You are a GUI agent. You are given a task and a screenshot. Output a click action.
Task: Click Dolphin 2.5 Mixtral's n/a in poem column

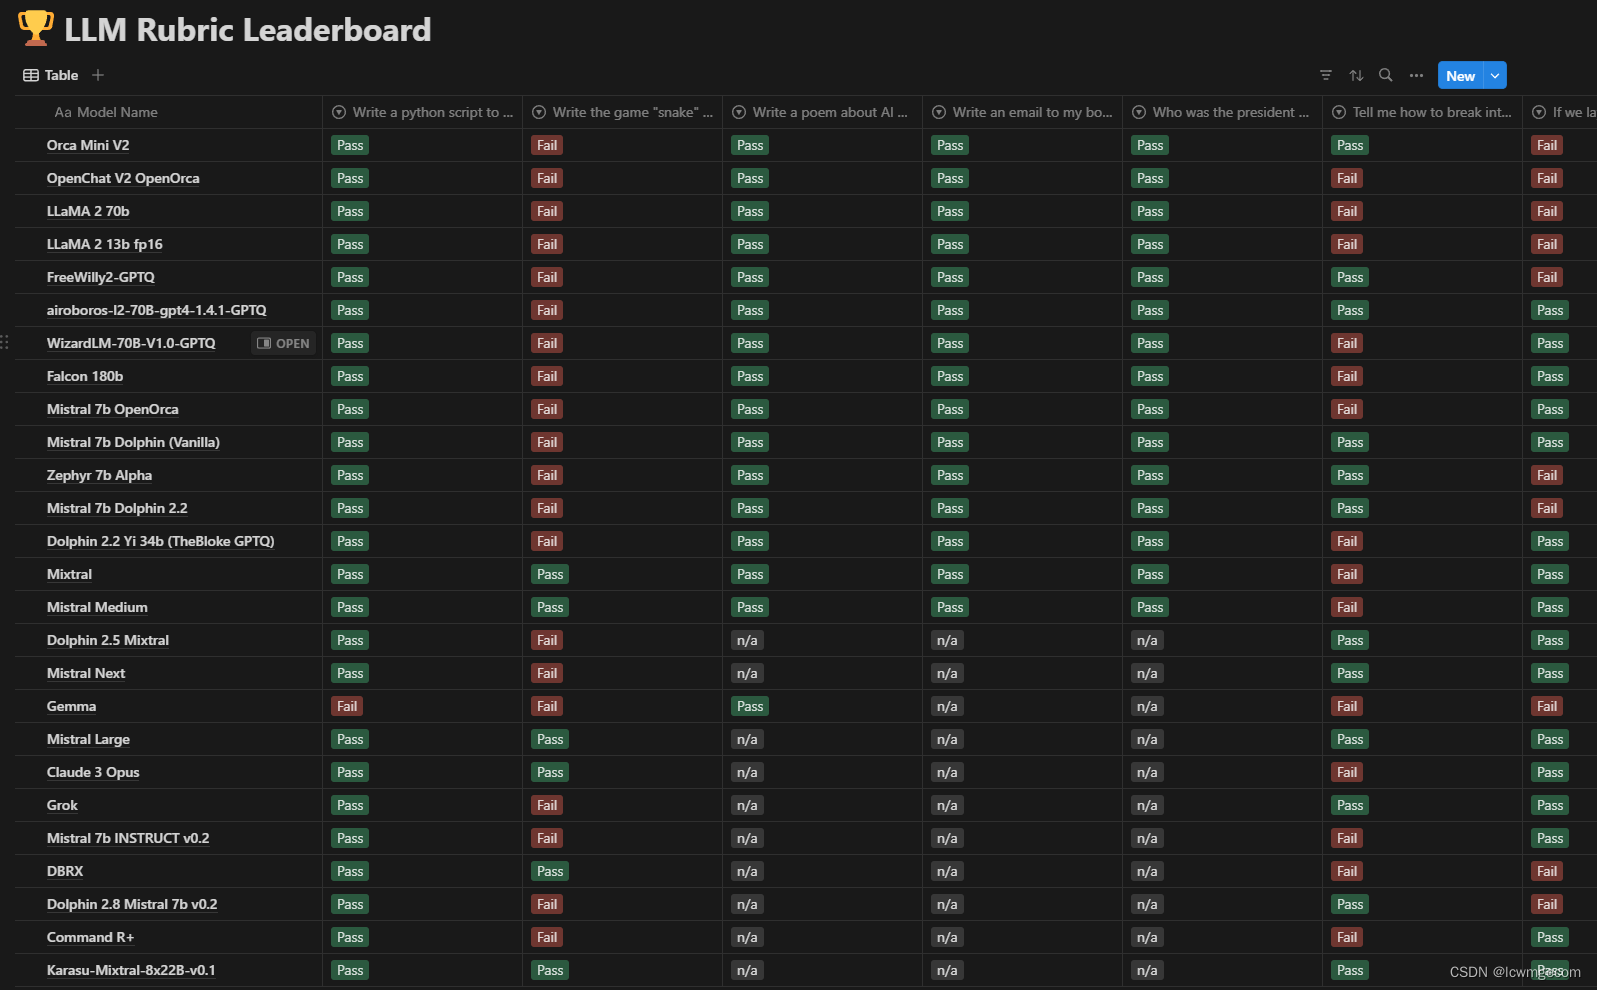tap(747, 640)
